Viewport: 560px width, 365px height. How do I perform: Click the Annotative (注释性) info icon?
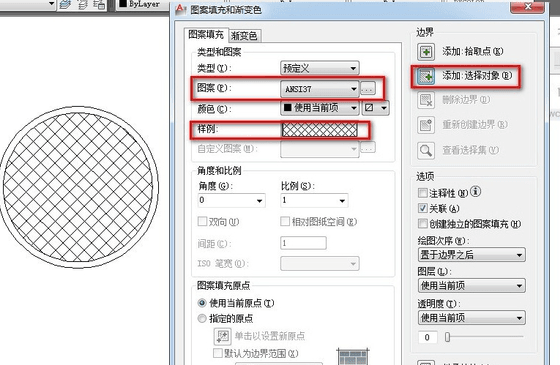[475, 192]
